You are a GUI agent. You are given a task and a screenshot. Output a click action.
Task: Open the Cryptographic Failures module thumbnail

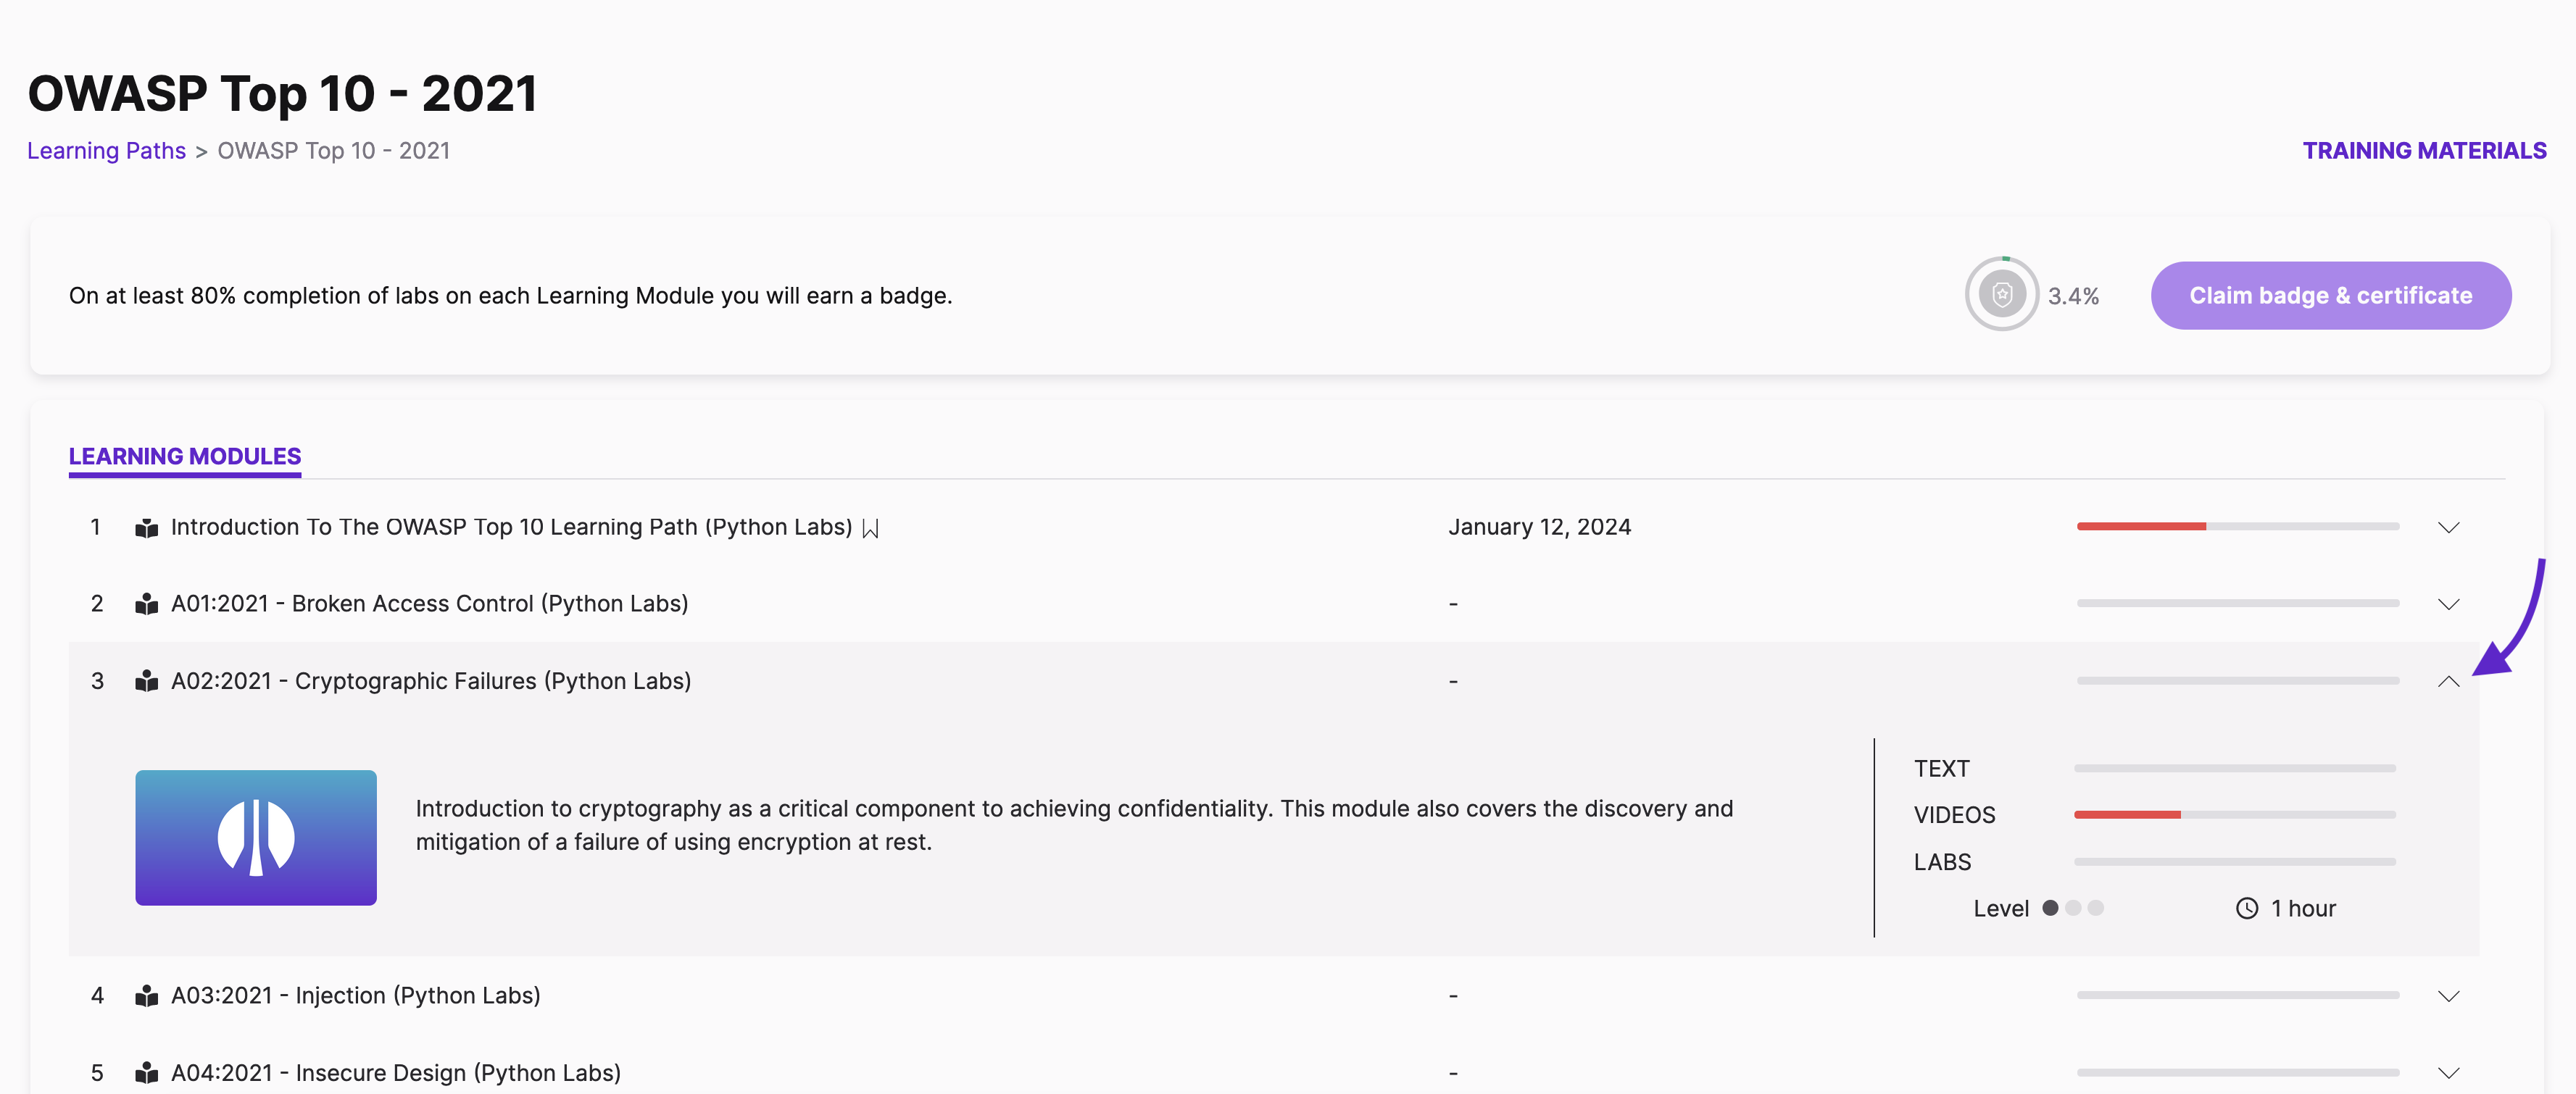point(256,837)
